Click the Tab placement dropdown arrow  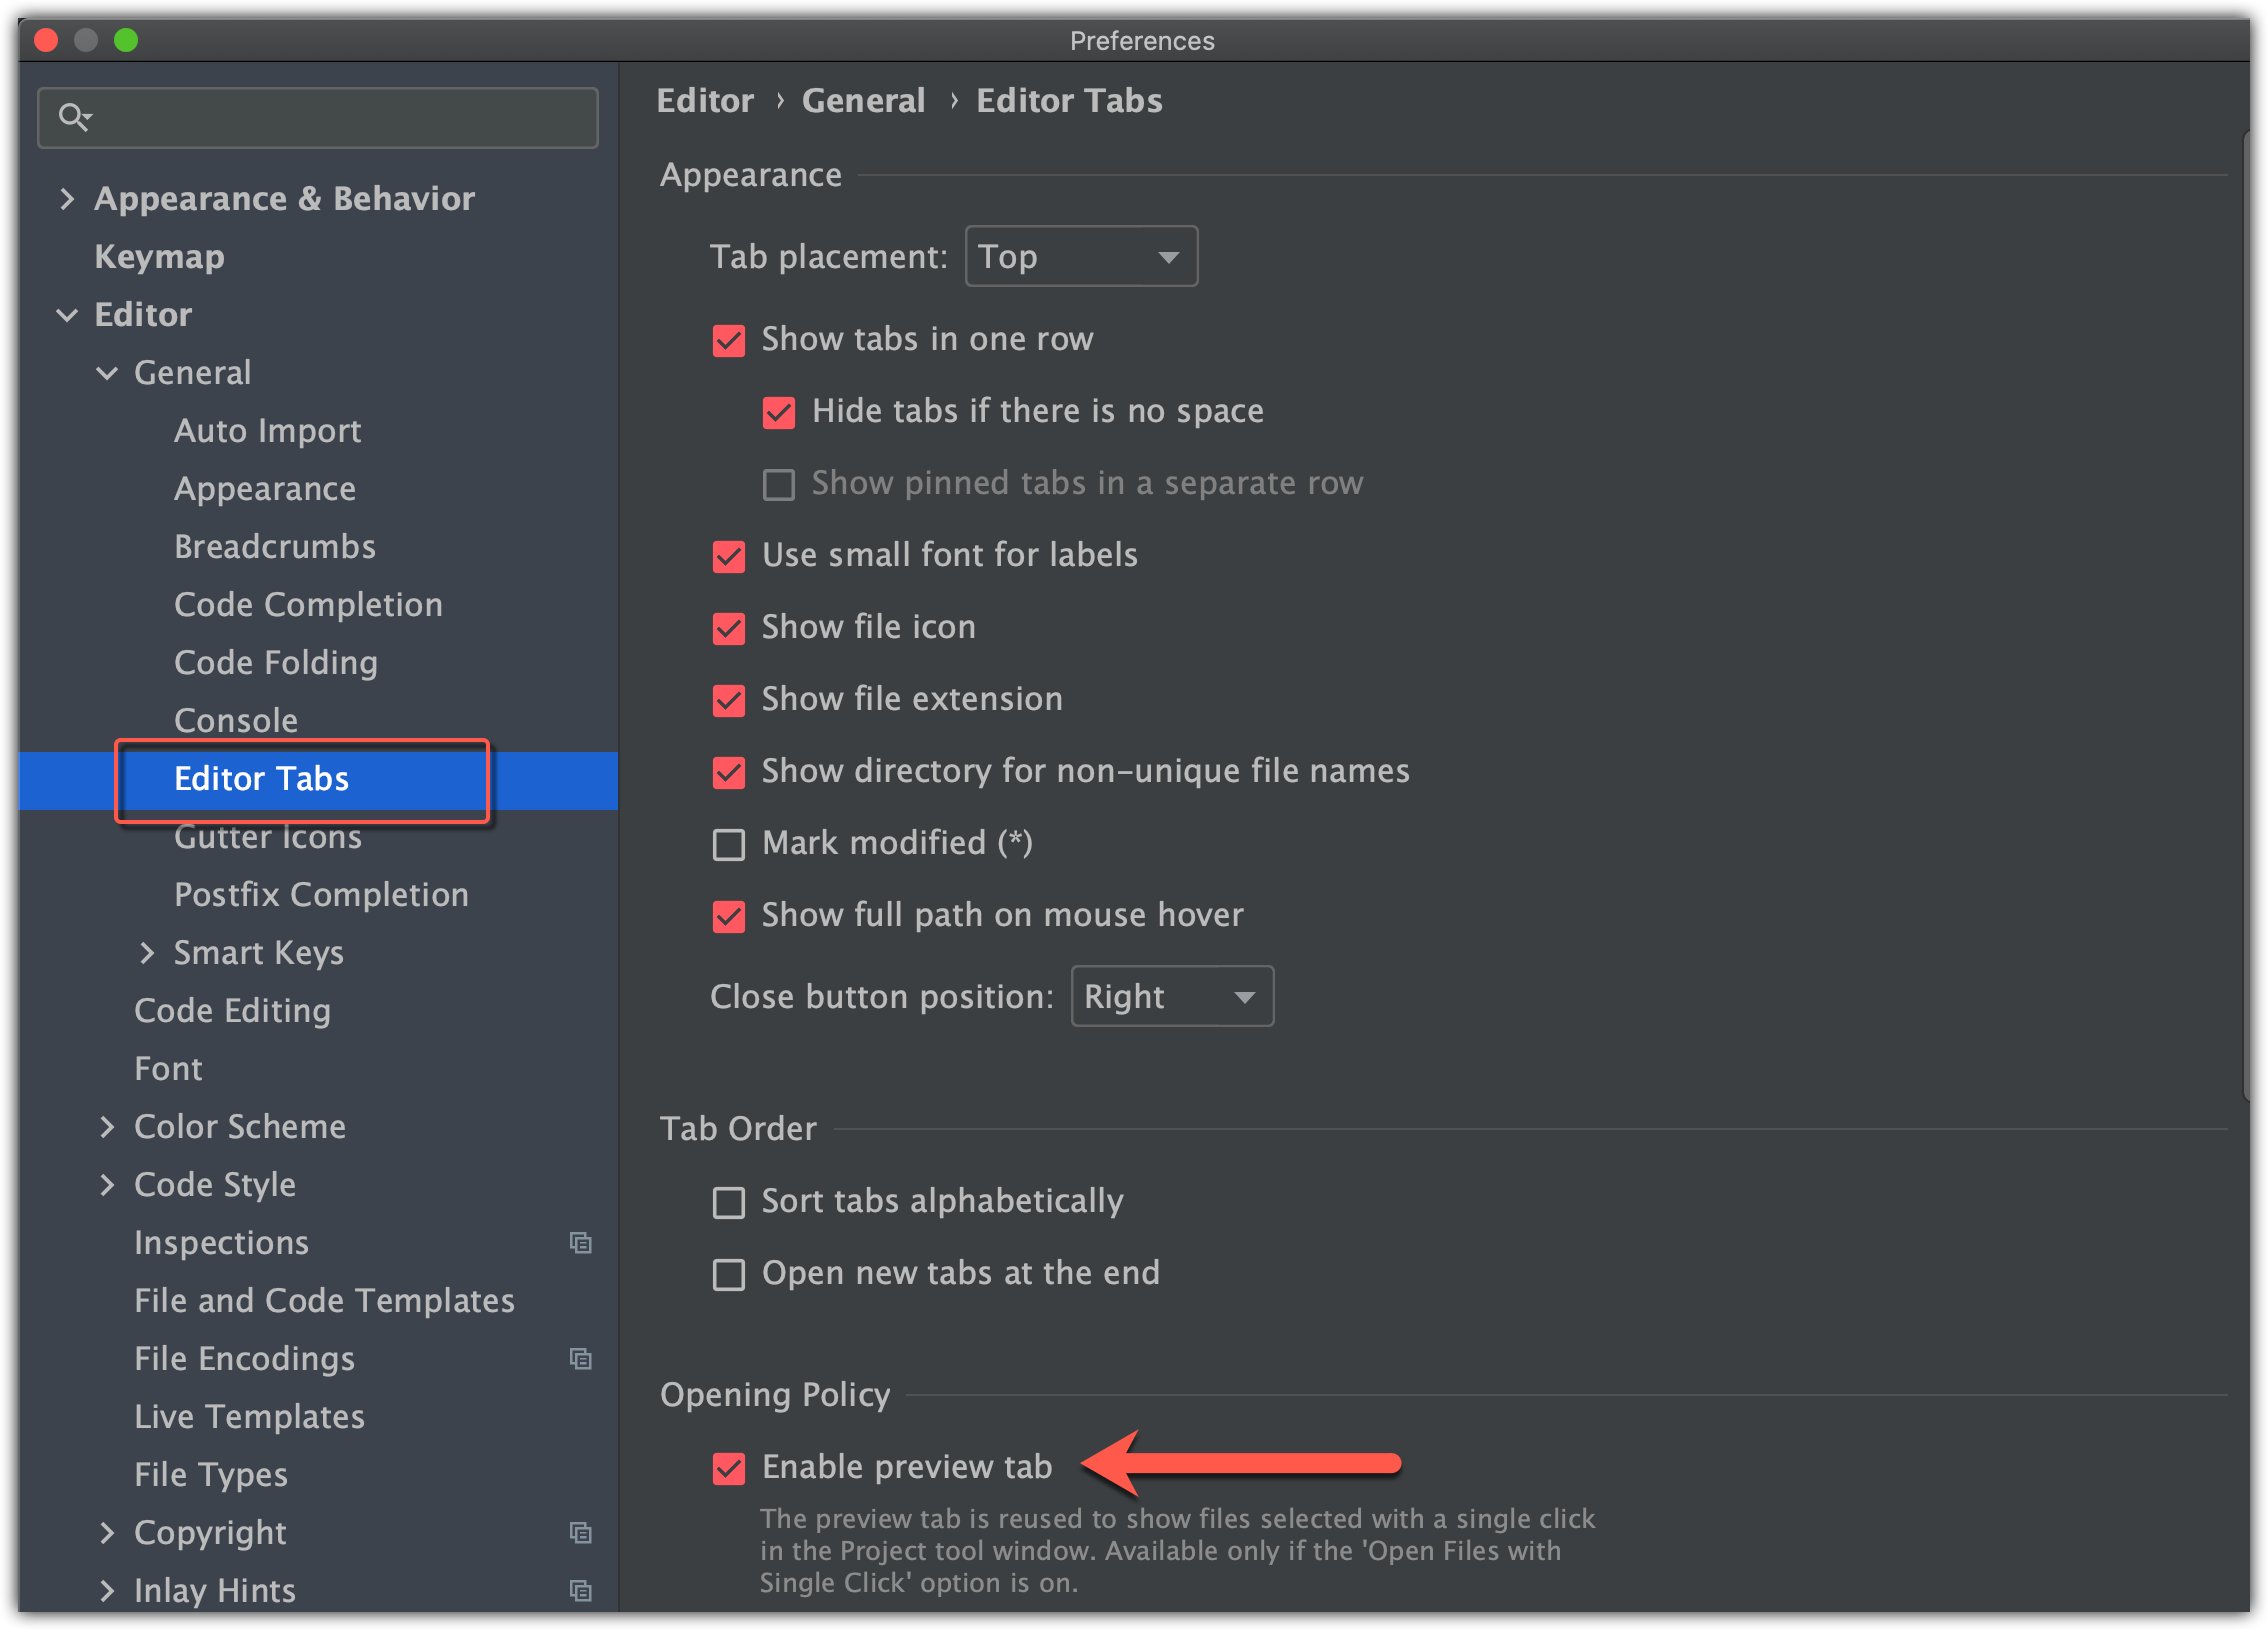(x=1167, y=257)
